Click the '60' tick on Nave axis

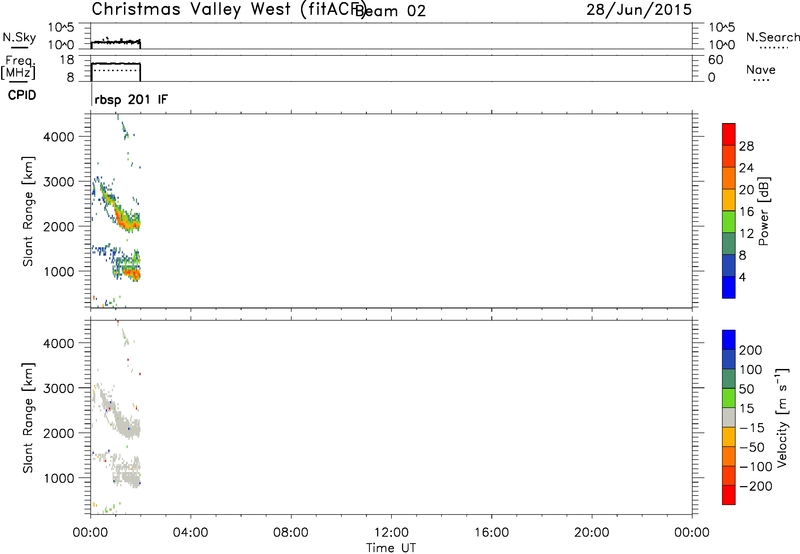(x=715, y=60)
